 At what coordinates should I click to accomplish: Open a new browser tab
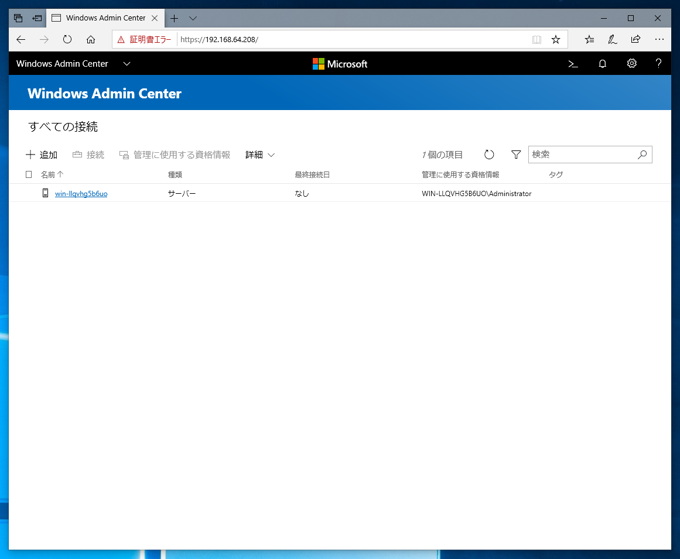(174, 18)
